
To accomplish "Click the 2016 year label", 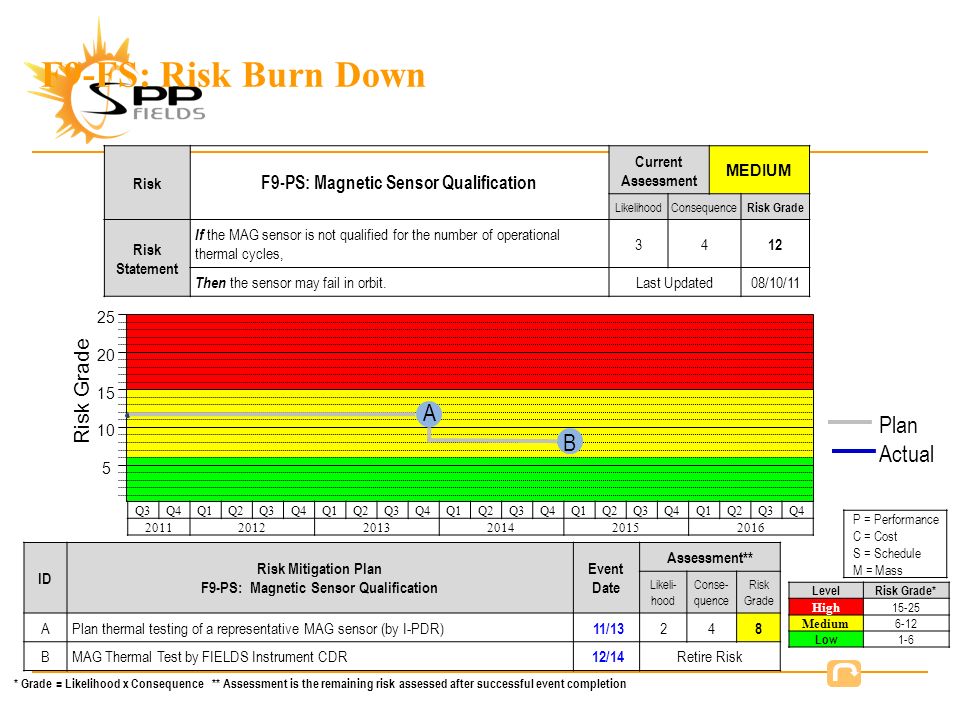I will 751,527.
